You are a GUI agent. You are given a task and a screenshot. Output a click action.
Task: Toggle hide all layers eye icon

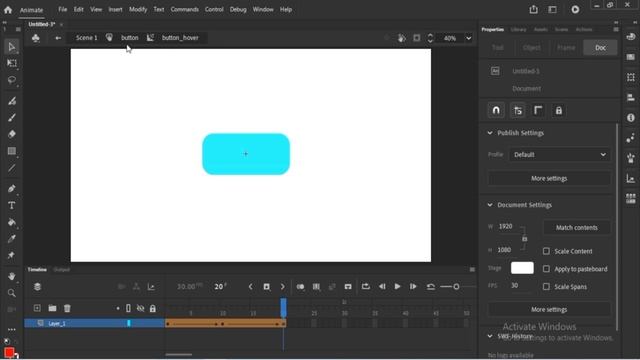point(140,308)
